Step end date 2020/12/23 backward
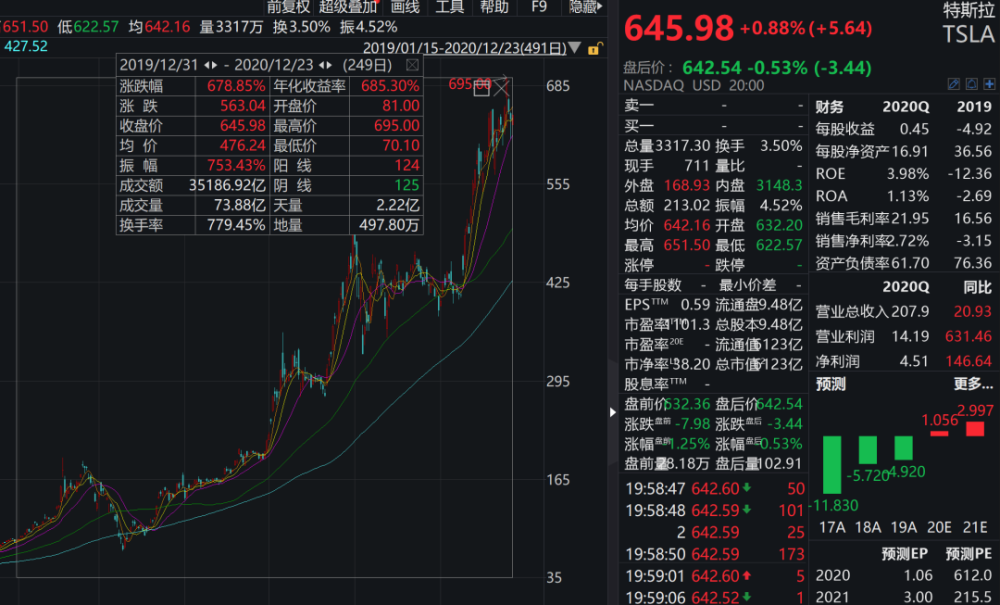The height and width of the screenshot is (605, 1000). coord(321,65)
